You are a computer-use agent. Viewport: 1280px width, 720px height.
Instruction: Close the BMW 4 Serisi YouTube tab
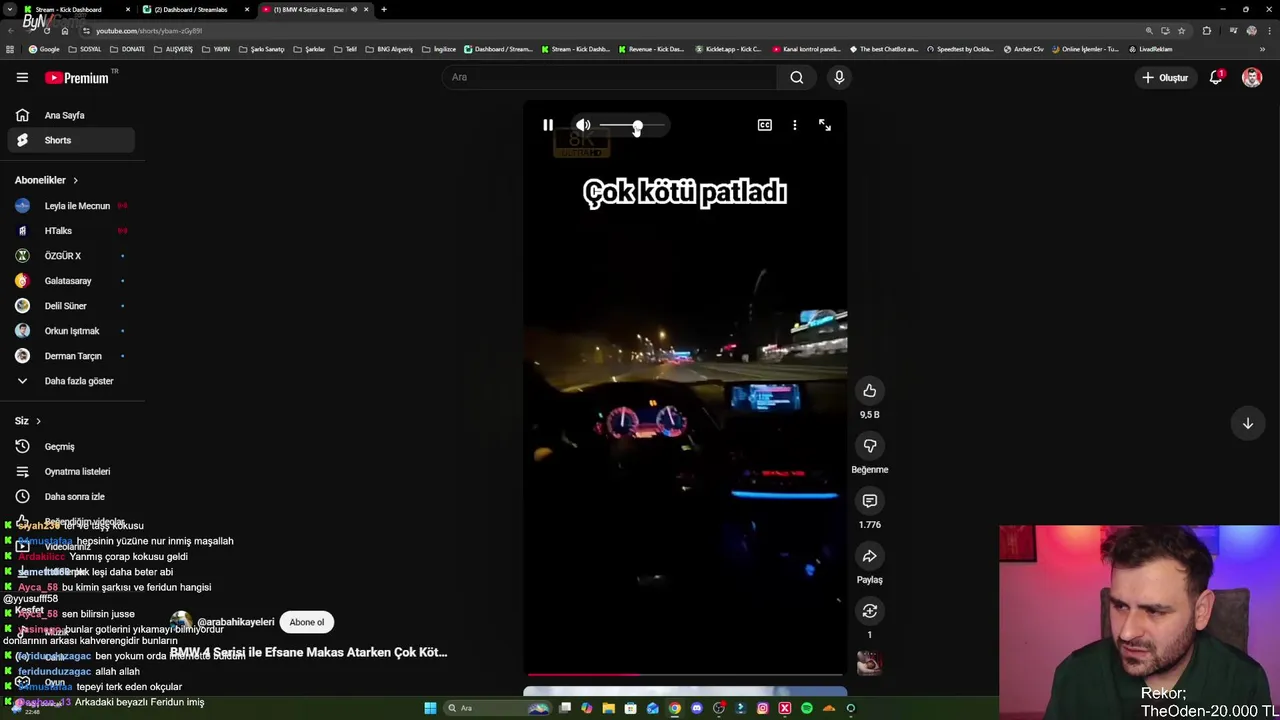pyautogui.click(x=366, y=9)
